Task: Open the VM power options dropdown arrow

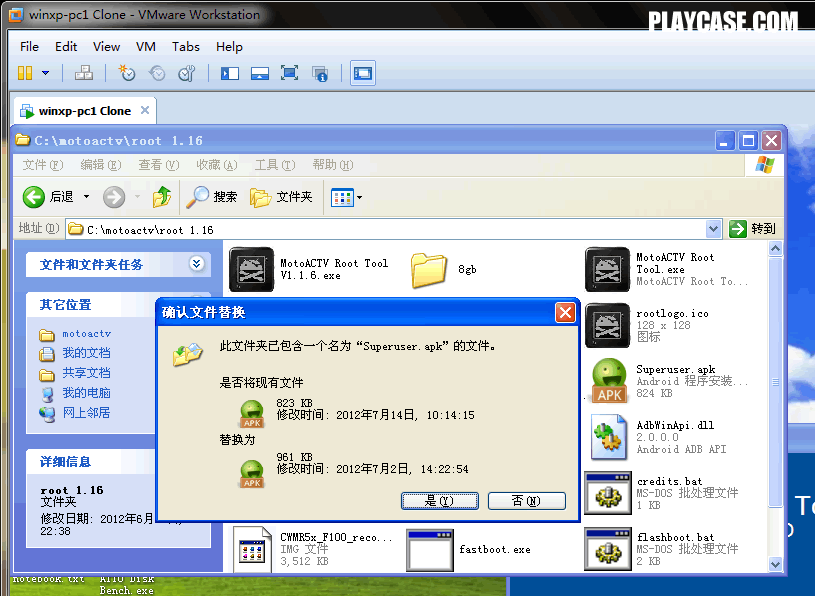Action: point(46,73)
